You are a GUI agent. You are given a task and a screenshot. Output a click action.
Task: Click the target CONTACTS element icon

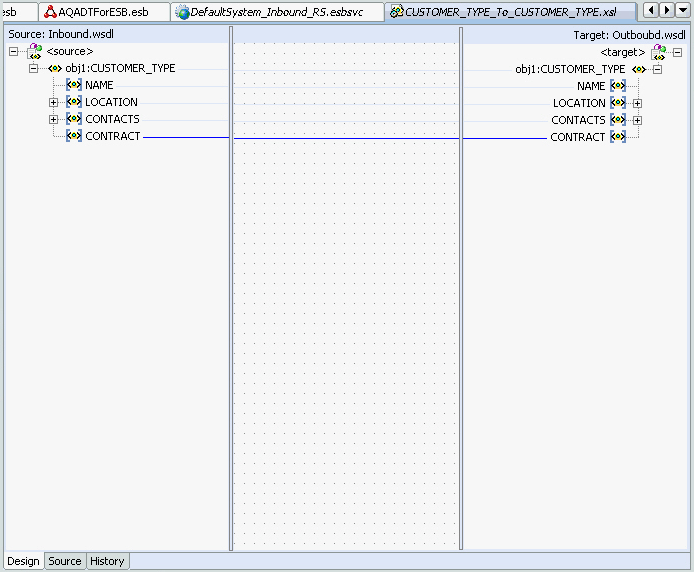[618, 120]
